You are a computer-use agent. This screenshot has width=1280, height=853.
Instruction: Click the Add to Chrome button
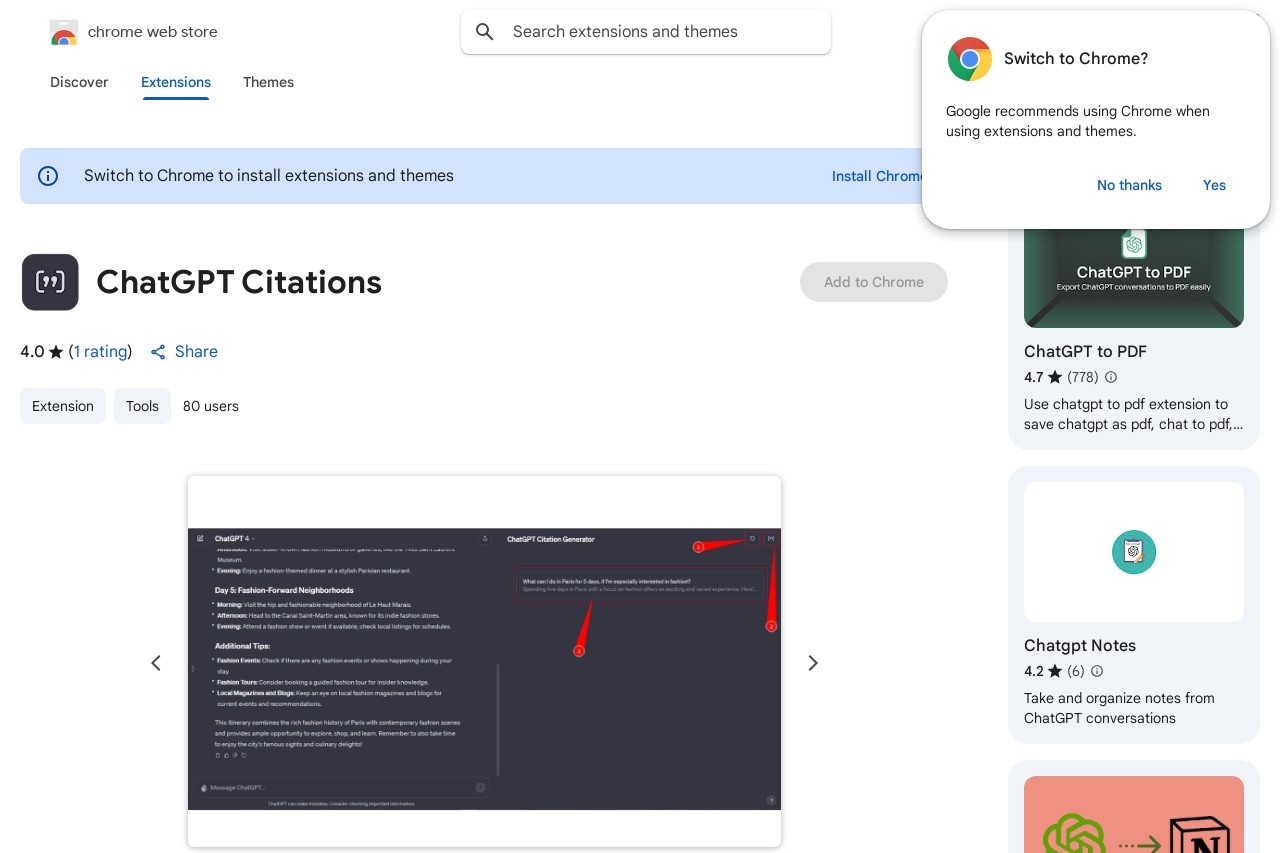pos(874,282)
